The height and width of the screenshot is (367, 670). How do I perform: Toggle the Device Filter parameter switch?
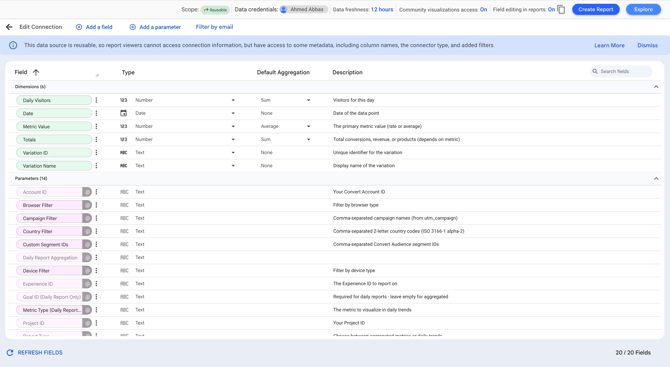(x=87, y=270)
